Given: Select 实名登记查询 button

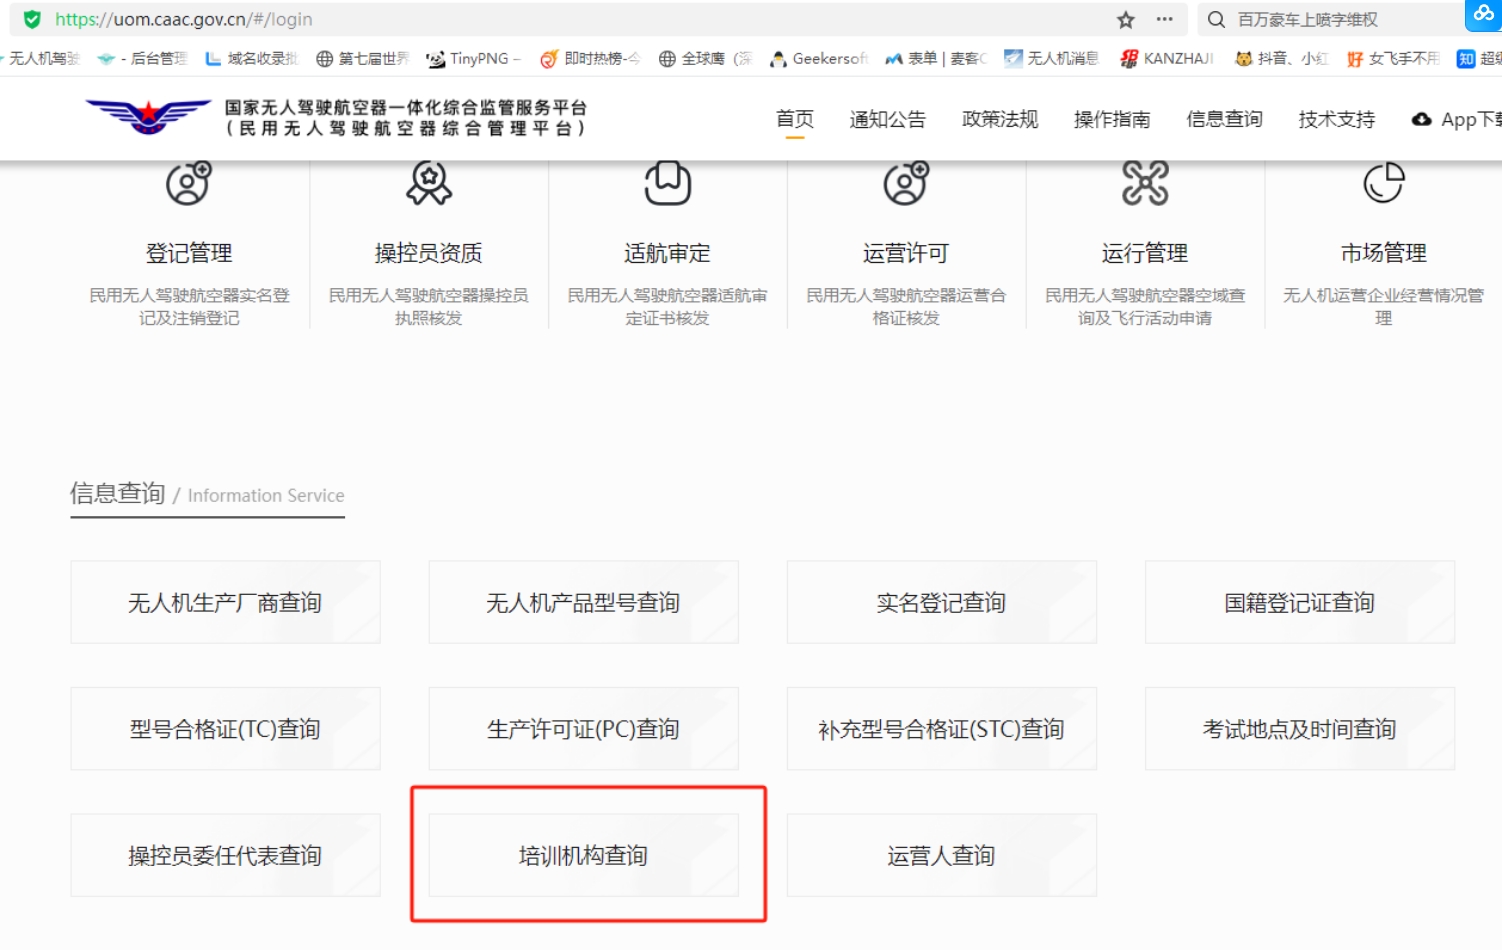Looking at the screenshot, I should [x=941, y=602].
